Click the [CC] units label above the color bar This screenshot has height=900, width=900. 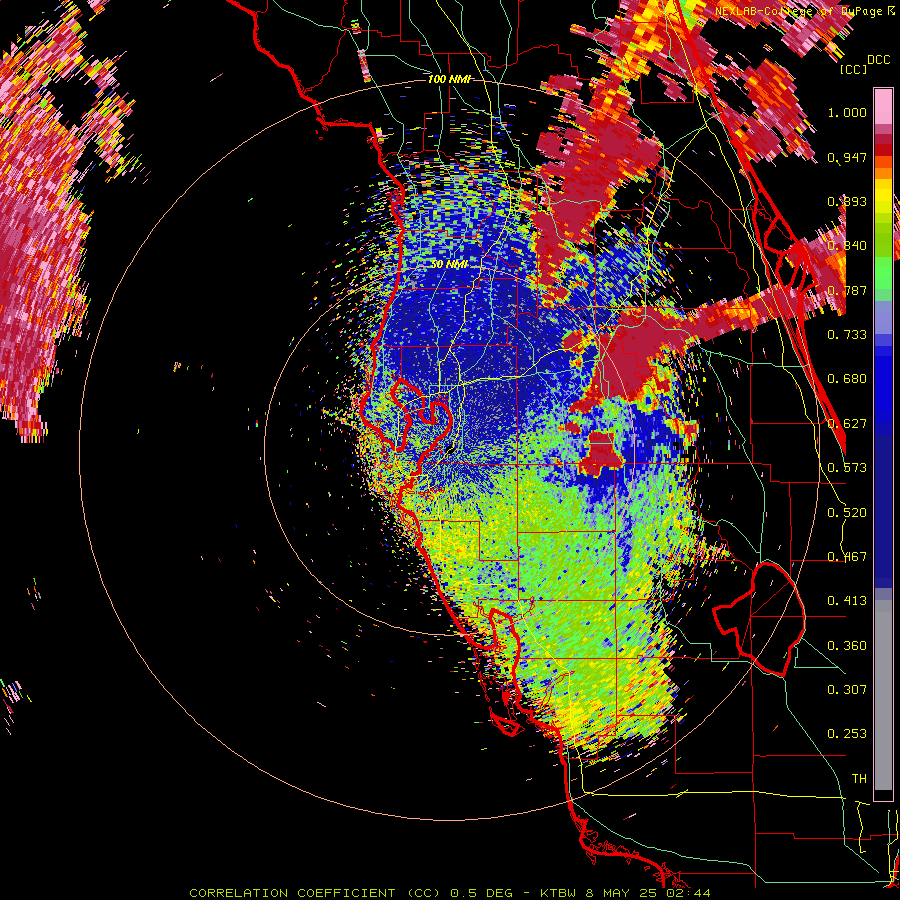853,69
